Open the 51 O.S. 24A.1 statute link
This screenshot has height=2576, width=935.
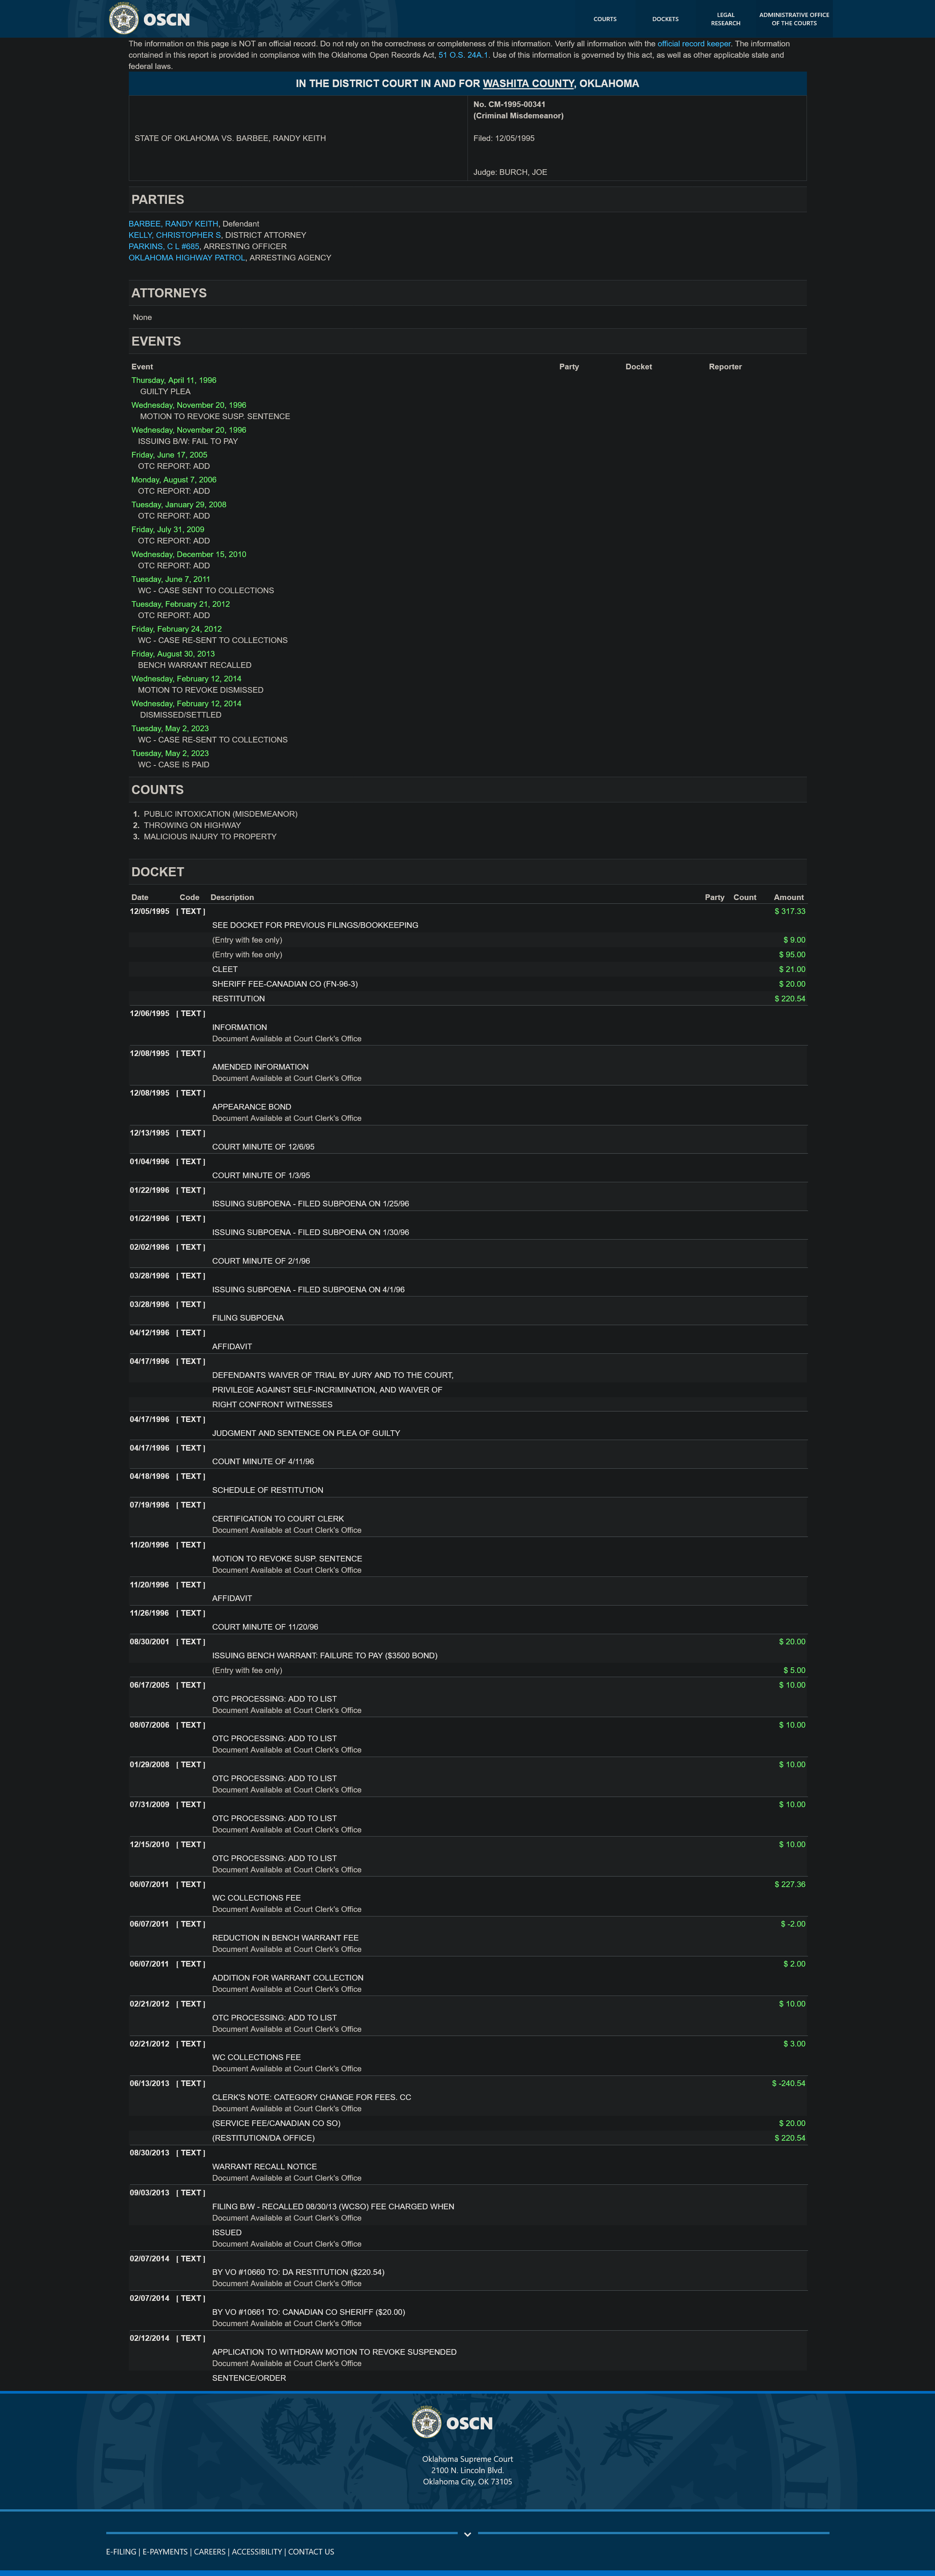pos(463,55)
